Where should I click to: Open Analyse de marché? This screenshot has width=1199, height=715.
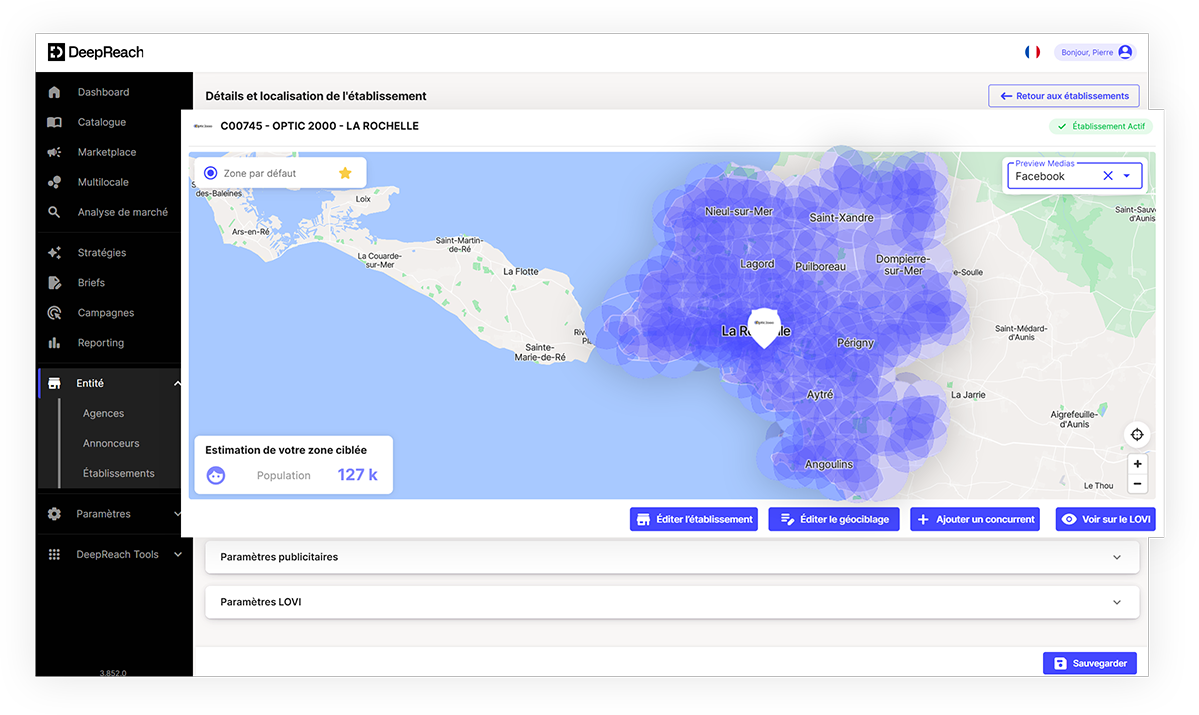coord(122,212)
